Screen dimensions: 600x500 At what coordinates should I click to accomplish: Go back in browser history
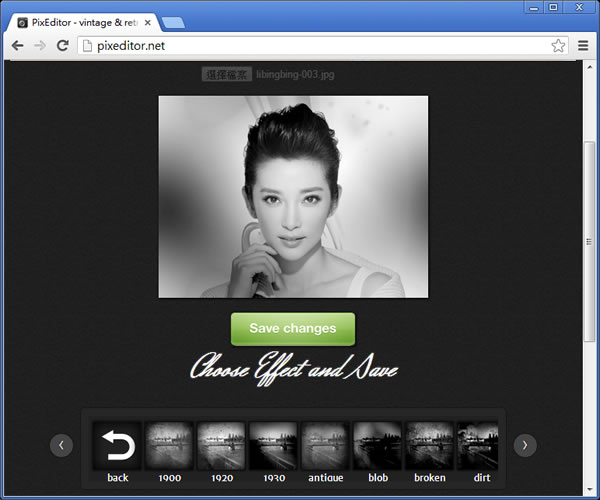coord(17,45)
